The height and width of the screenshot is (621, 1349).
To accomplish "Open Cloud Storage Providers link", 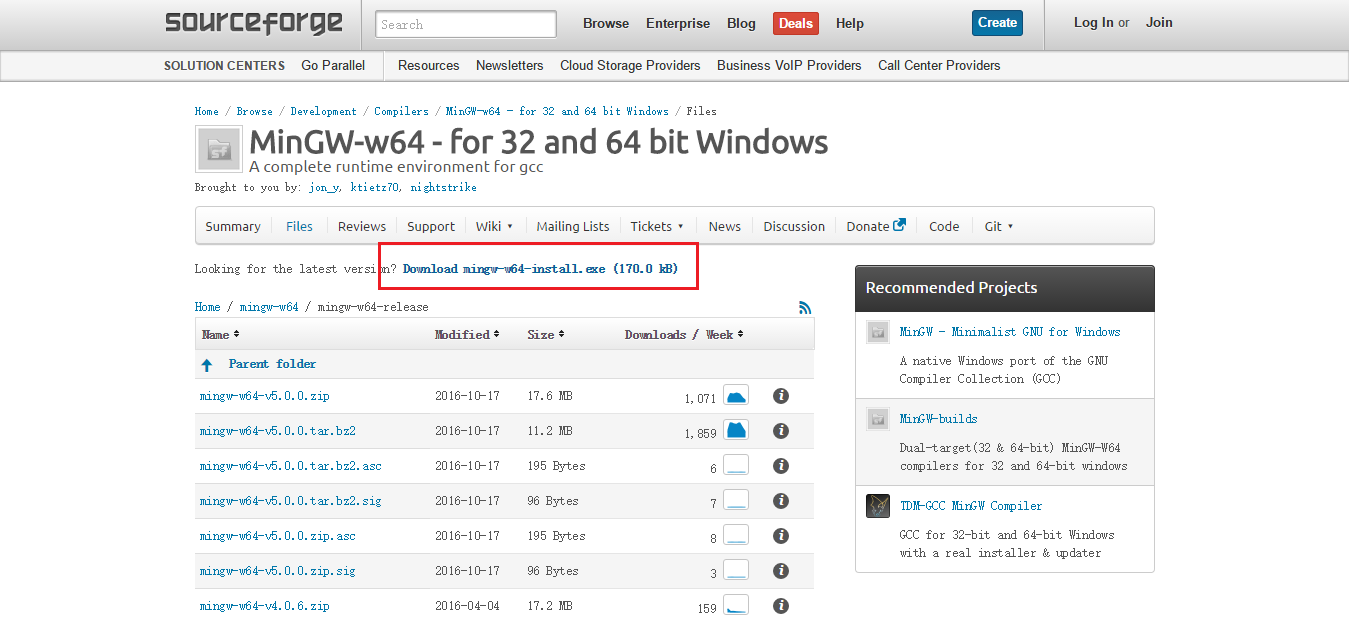I will (630, 65).
